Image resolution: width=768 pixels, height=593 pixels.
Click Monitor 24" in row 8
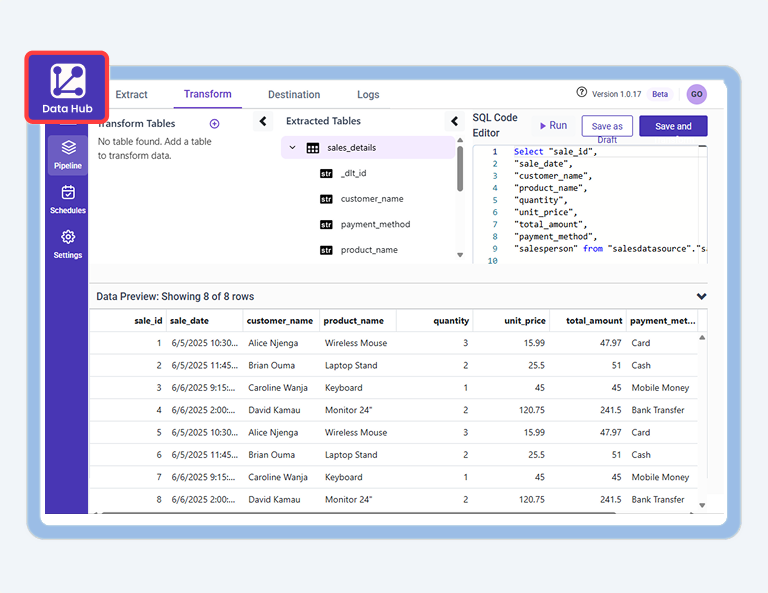point(348,499)
